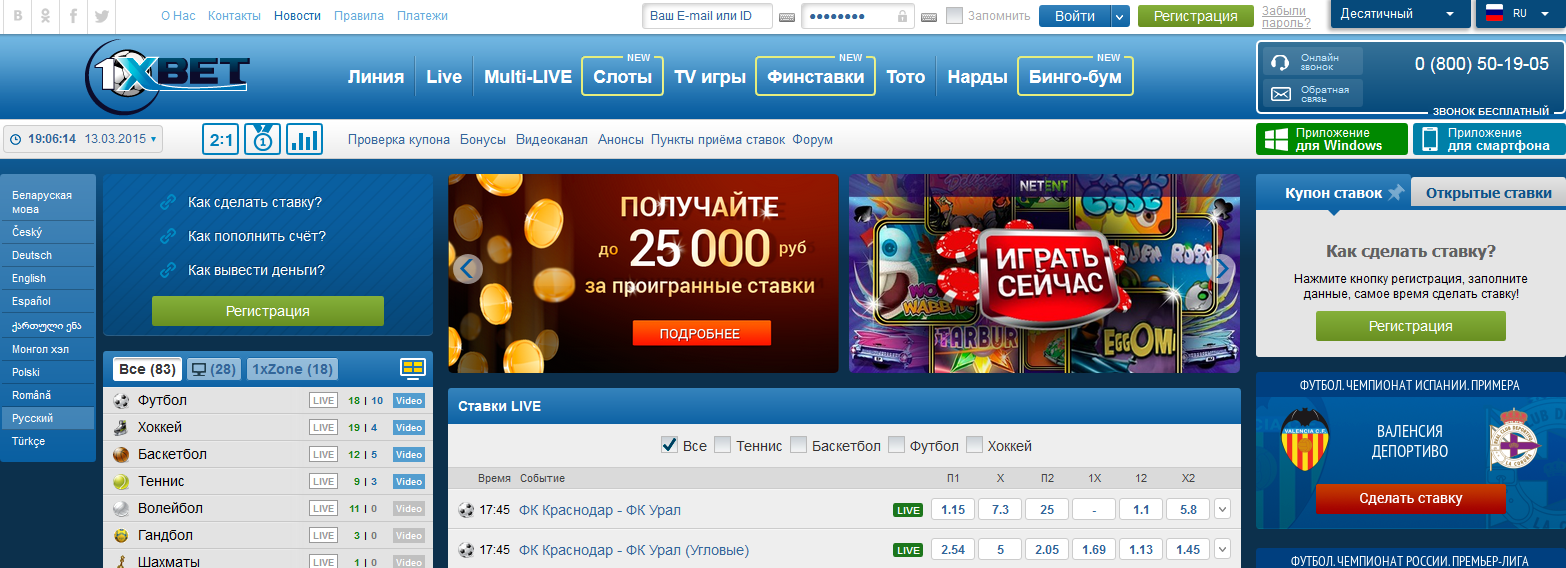The image size is (1566, 568).
Task: Click in the email or ID field
Action: (x=707, y=16)
